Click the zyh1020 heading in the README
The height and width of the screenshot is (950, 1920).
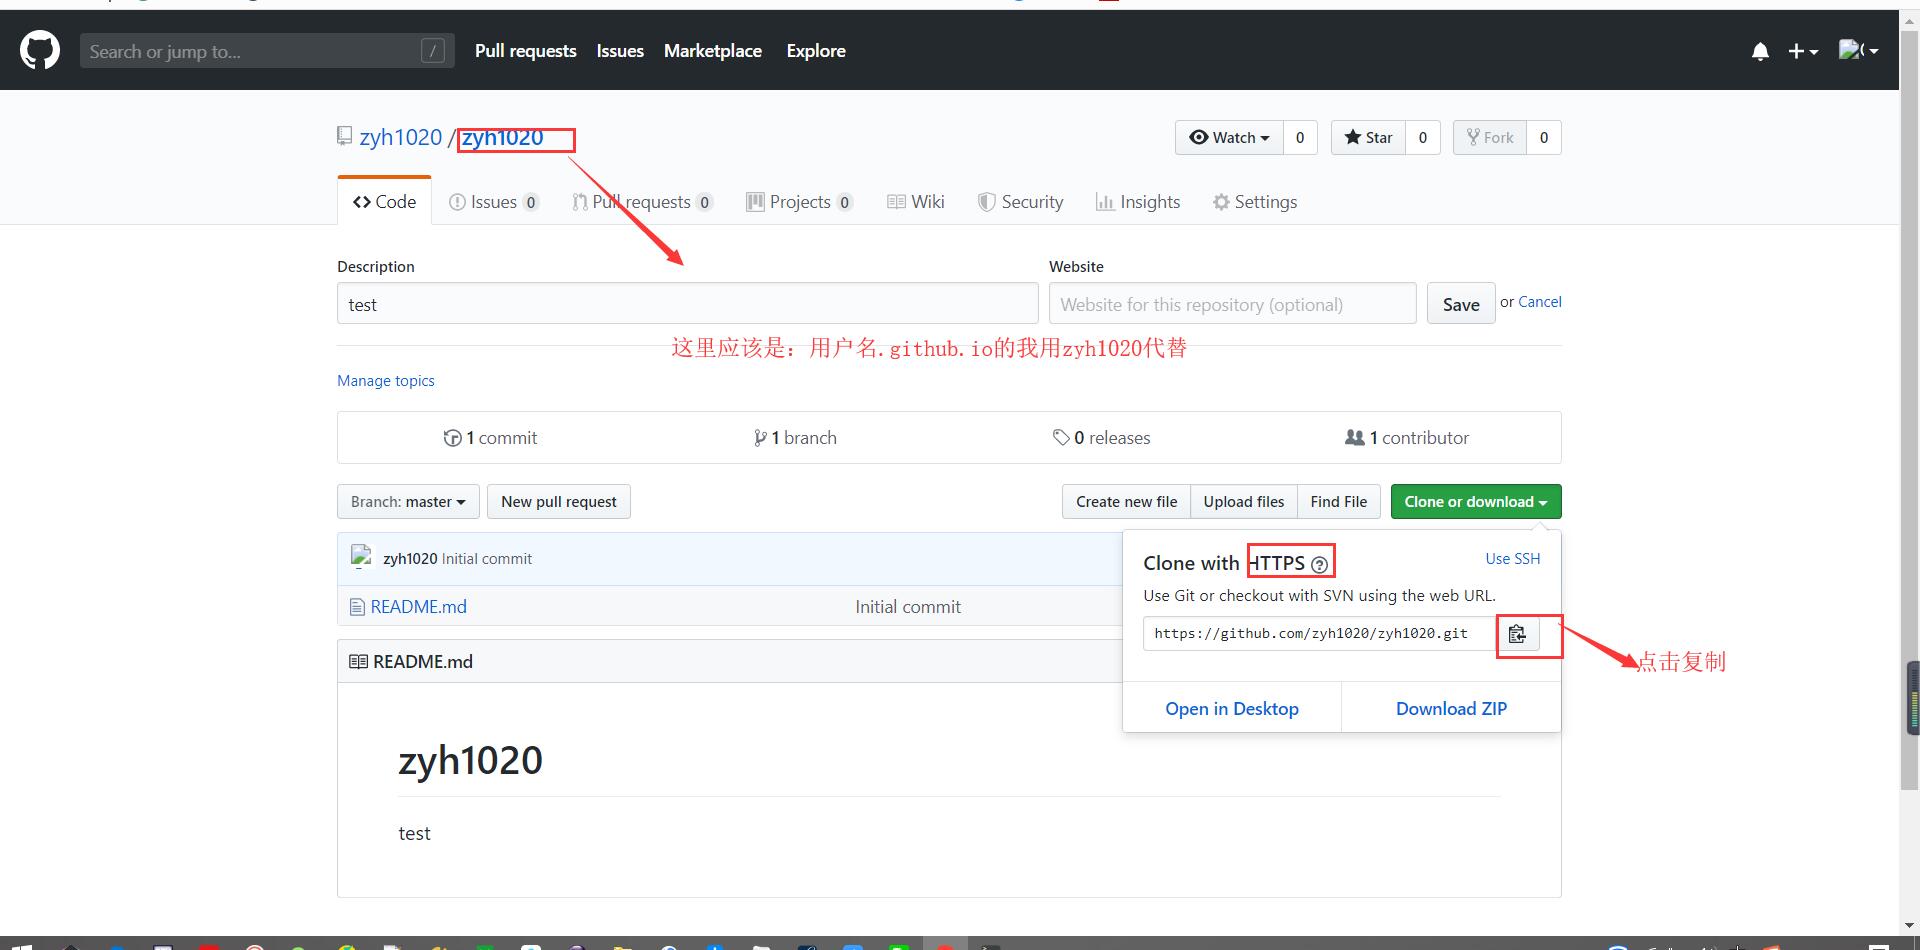coord(470,761)
